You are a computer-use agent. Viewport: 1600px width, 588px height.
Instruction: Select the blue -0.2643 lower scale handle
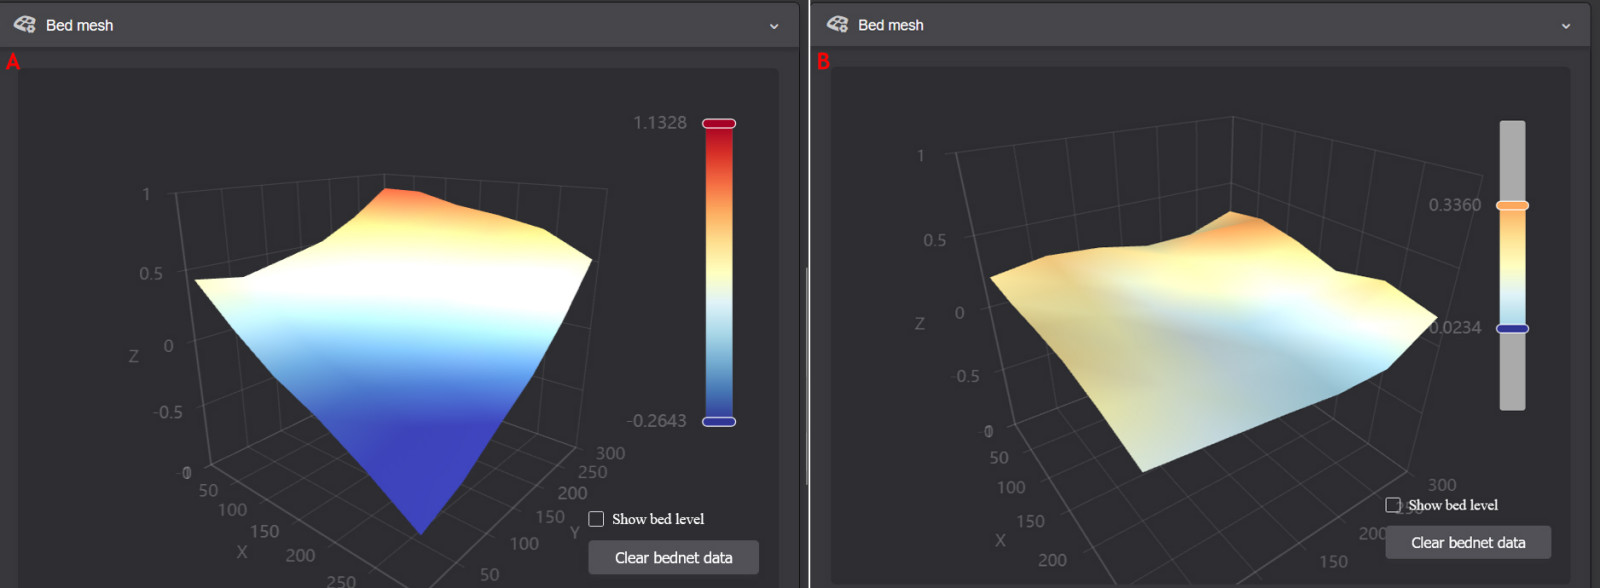click(719, 421)
